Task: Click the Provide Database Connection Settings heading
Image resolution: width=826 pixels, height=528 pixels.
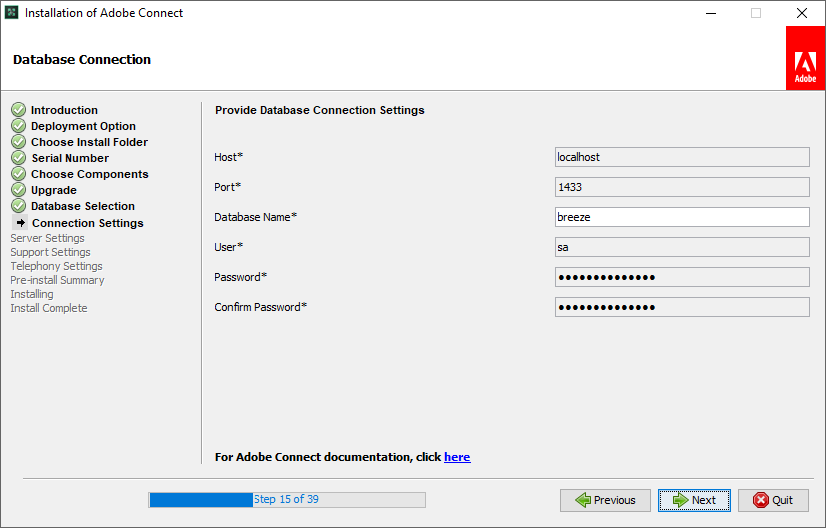Action: (320, 110)
